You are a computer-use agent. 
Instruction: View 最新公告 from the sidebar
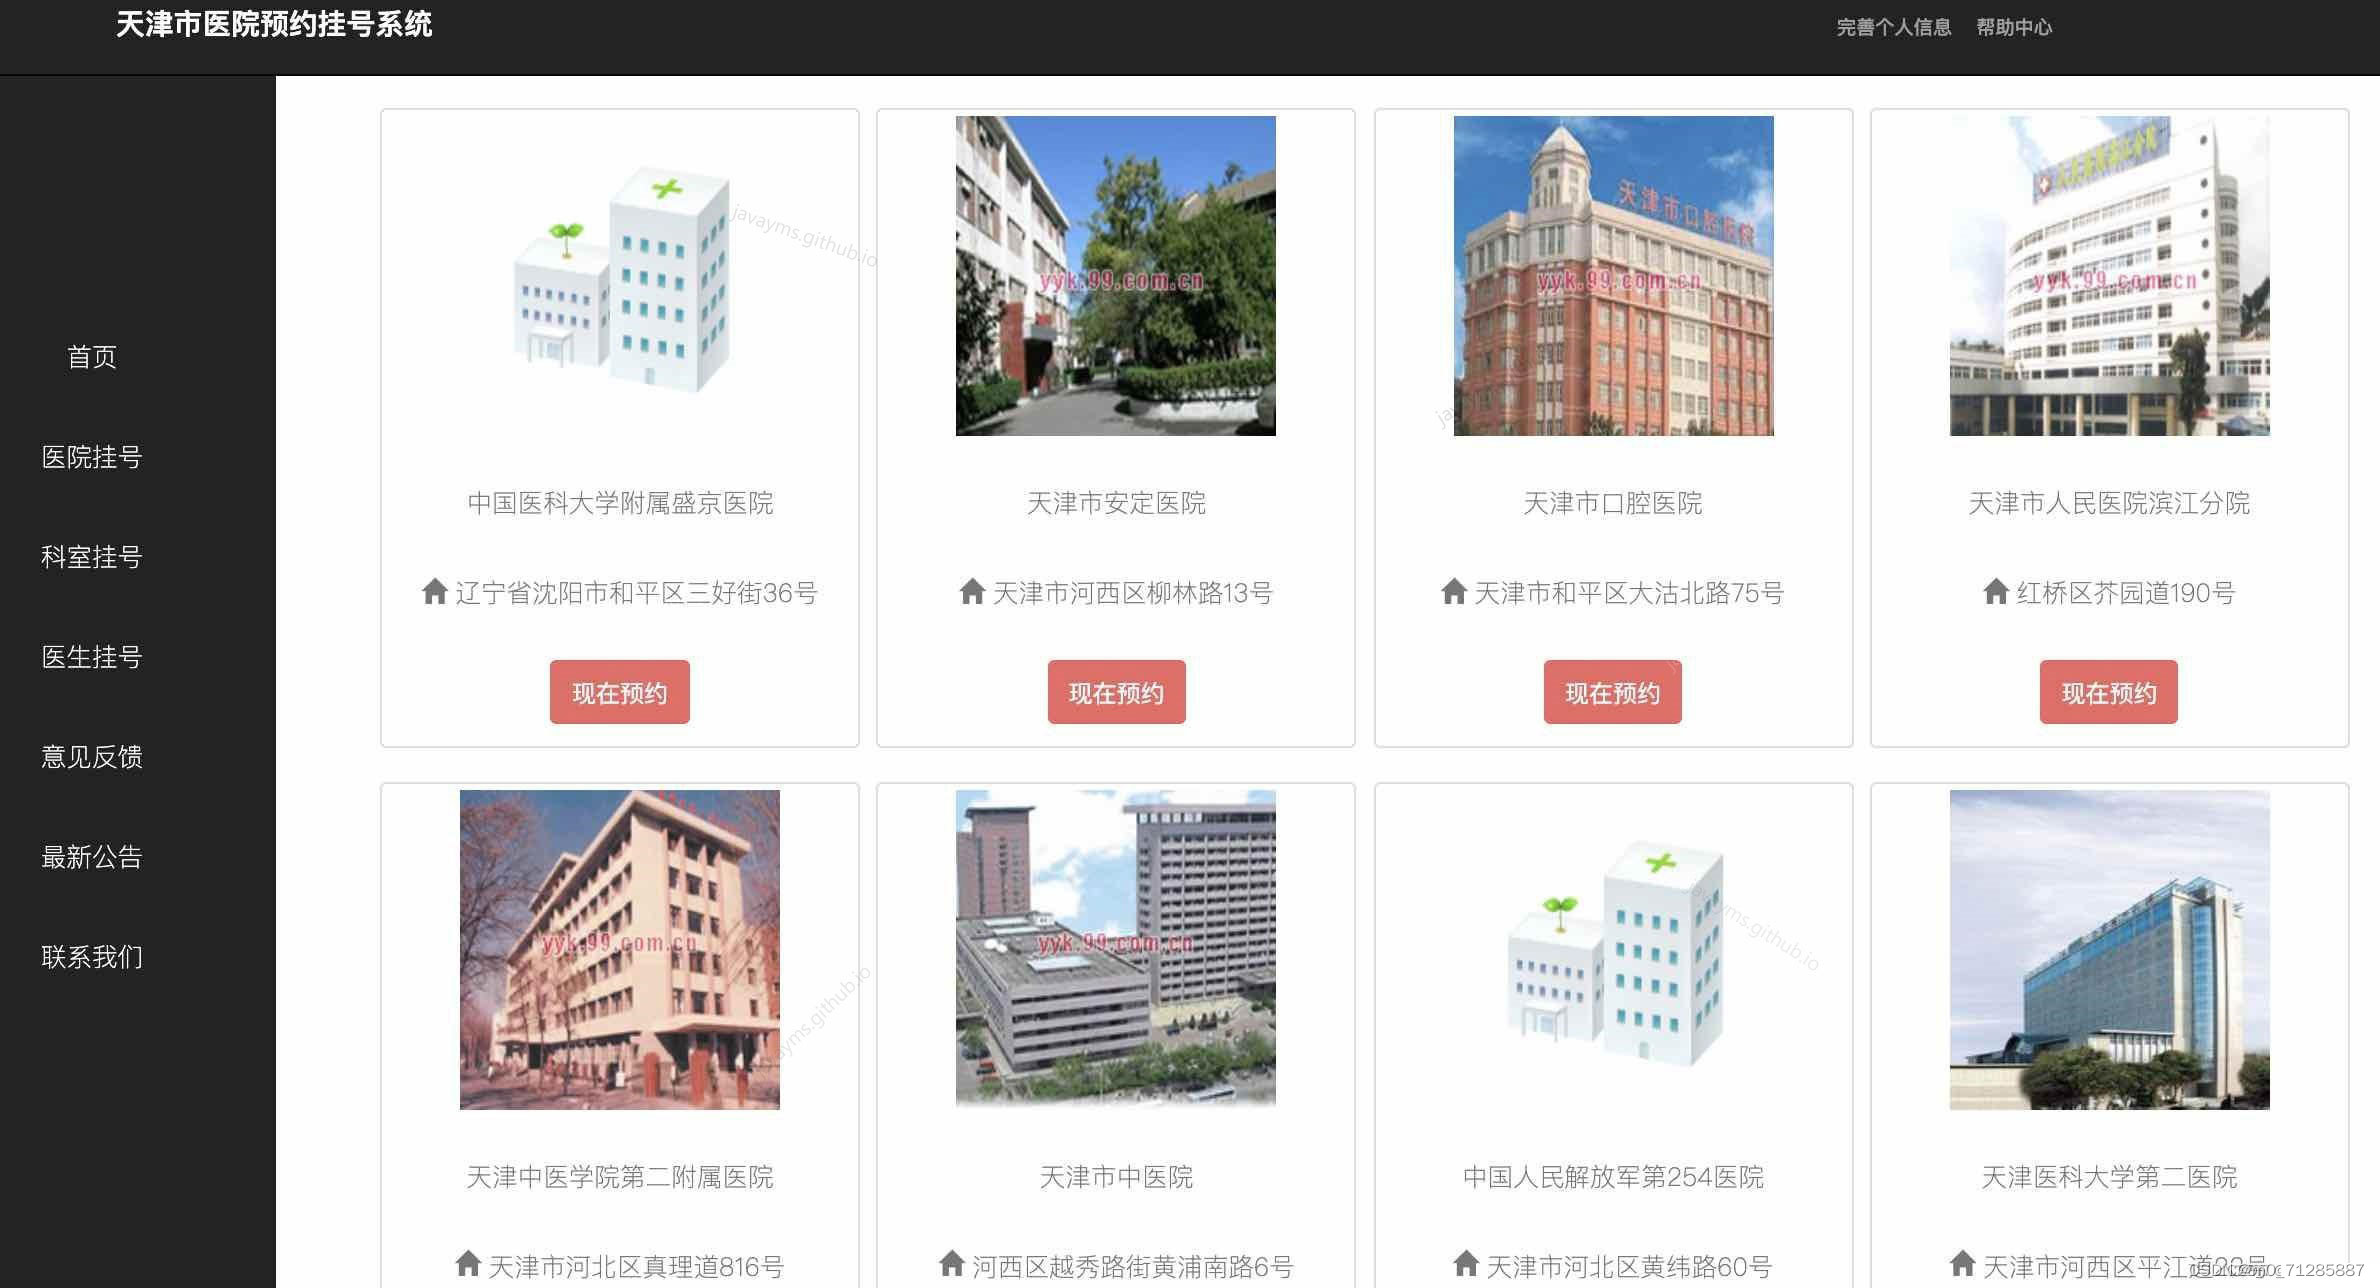92,857
